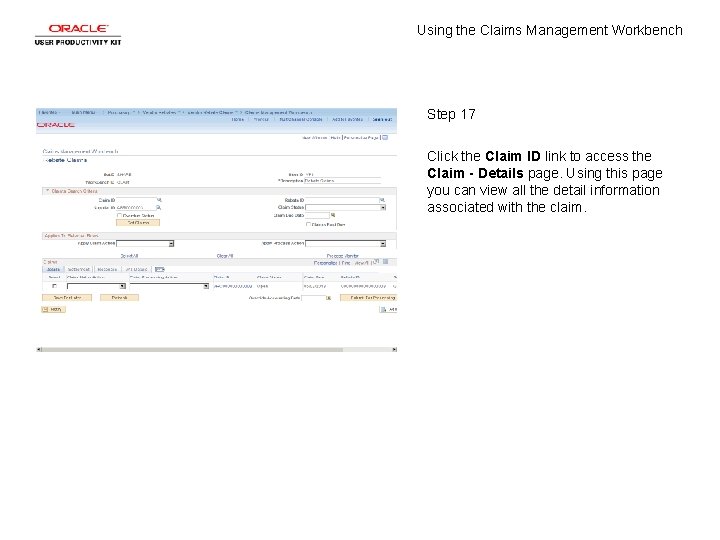Image resolution: width=720 pixels, height=540 pixels.
Task: Click the Add button at bottom right
Action: [388, 309]
